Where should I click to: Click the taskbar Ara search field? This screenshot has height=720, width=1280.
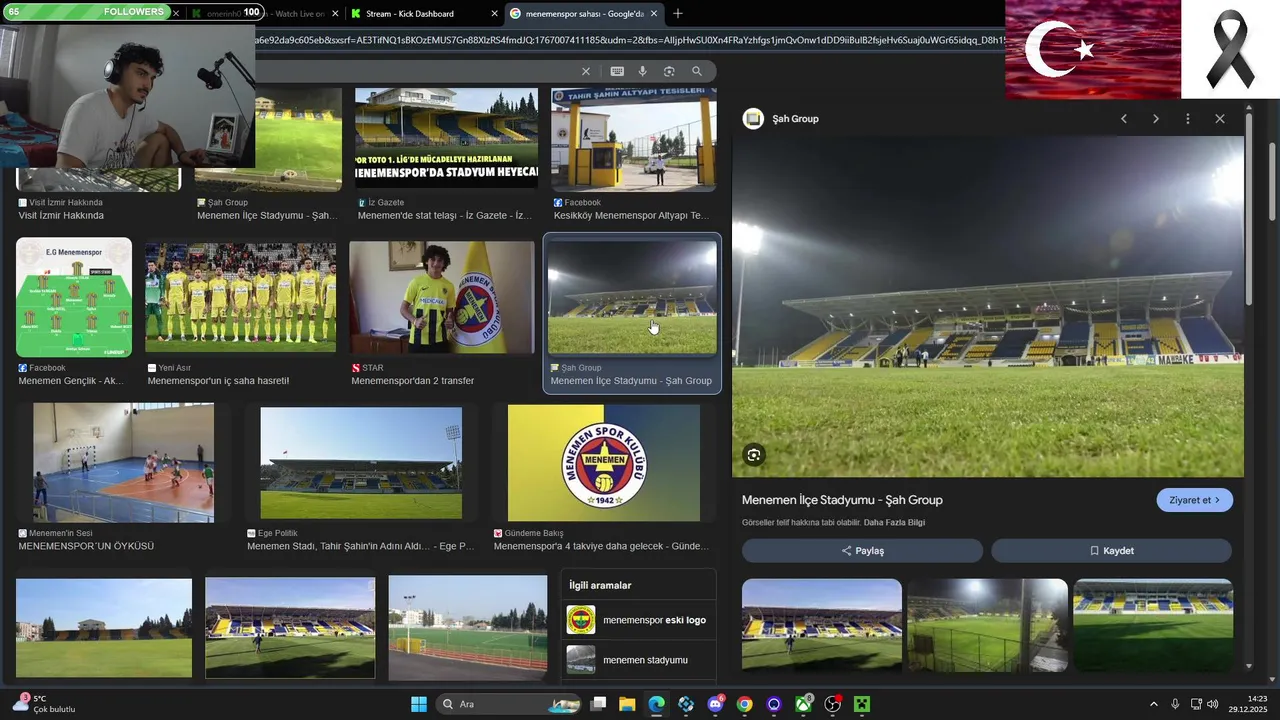(509, 704)
